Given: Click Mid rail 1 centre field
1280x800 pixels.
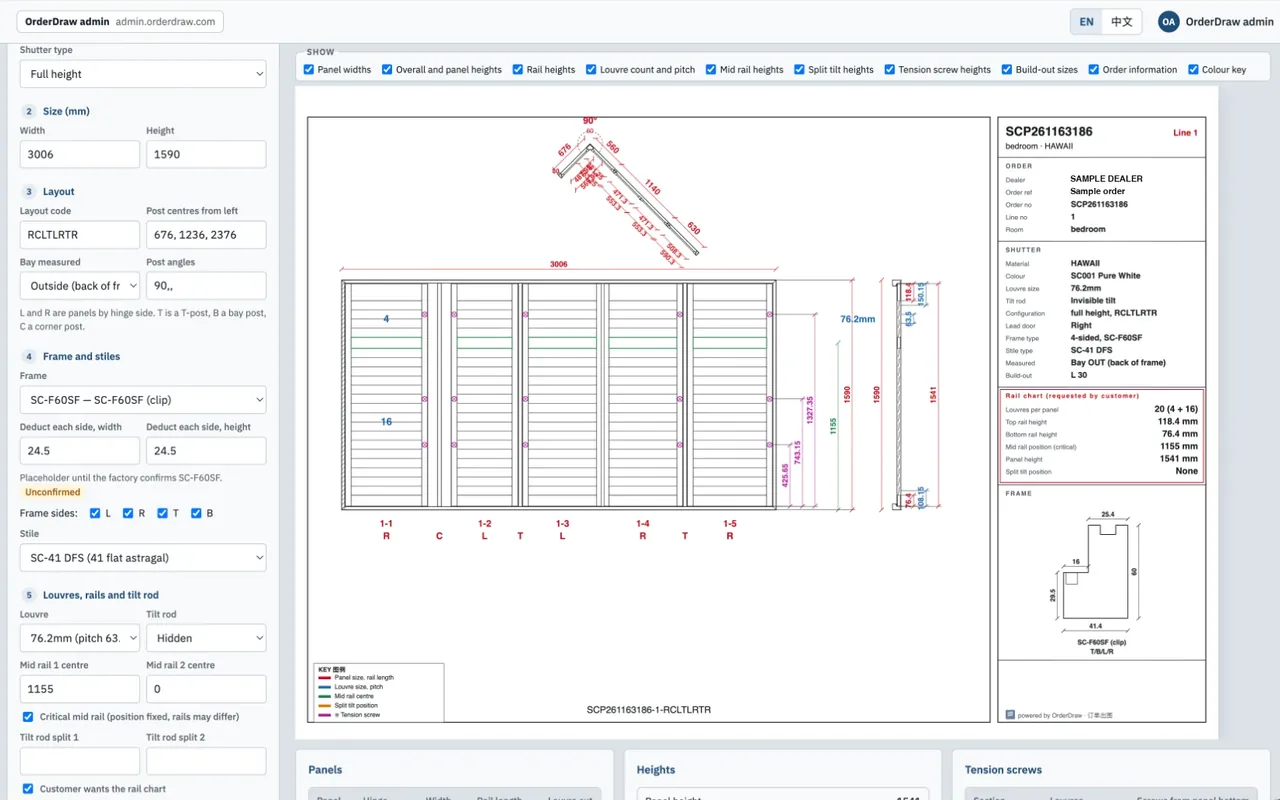Looking at the screenshot, I should click(x=80, y=689).
